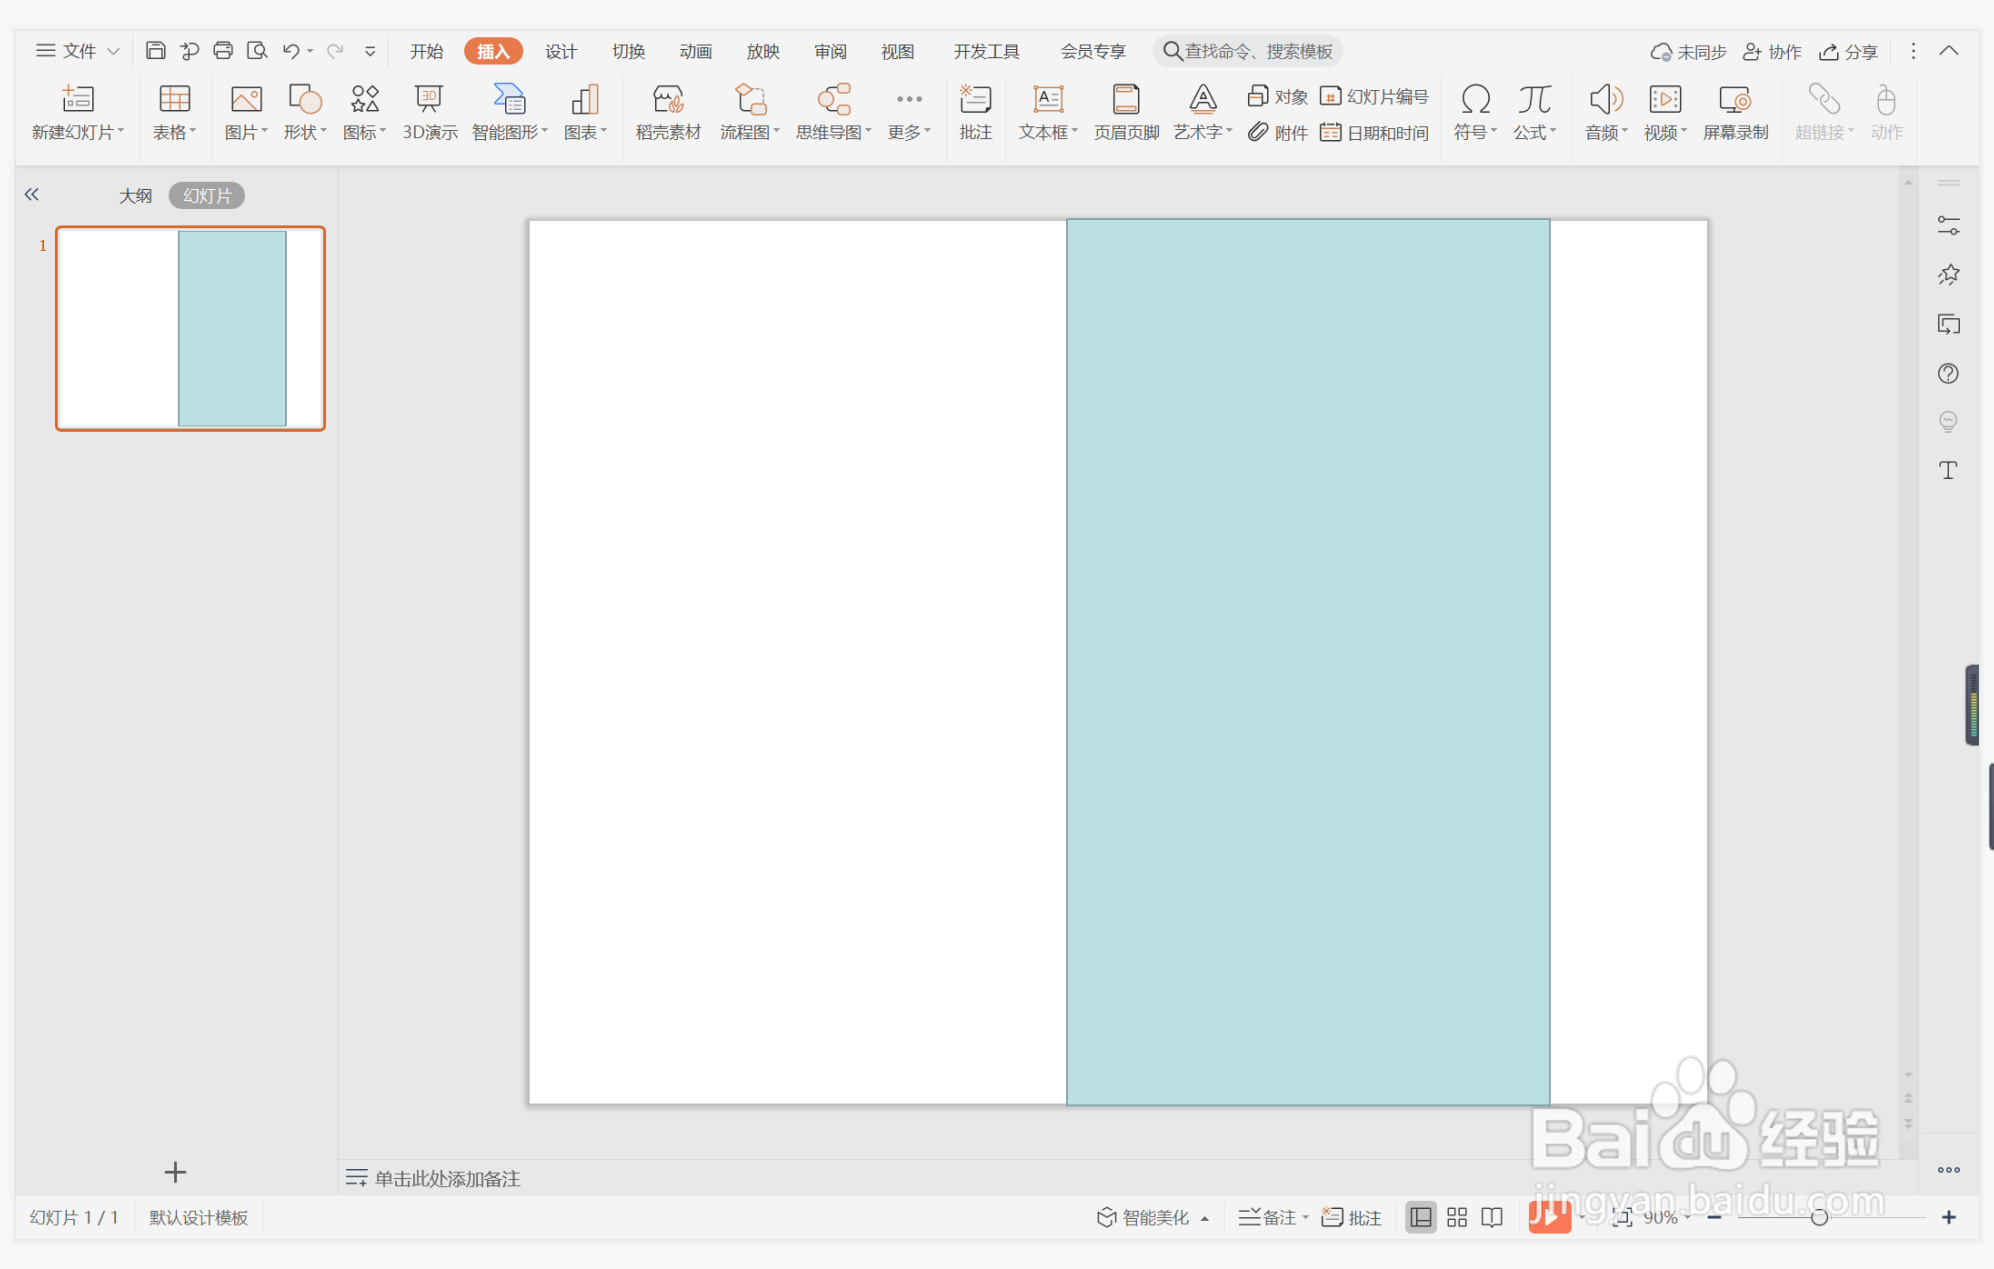Click the 批注 comment icon in ribbon

975,100
